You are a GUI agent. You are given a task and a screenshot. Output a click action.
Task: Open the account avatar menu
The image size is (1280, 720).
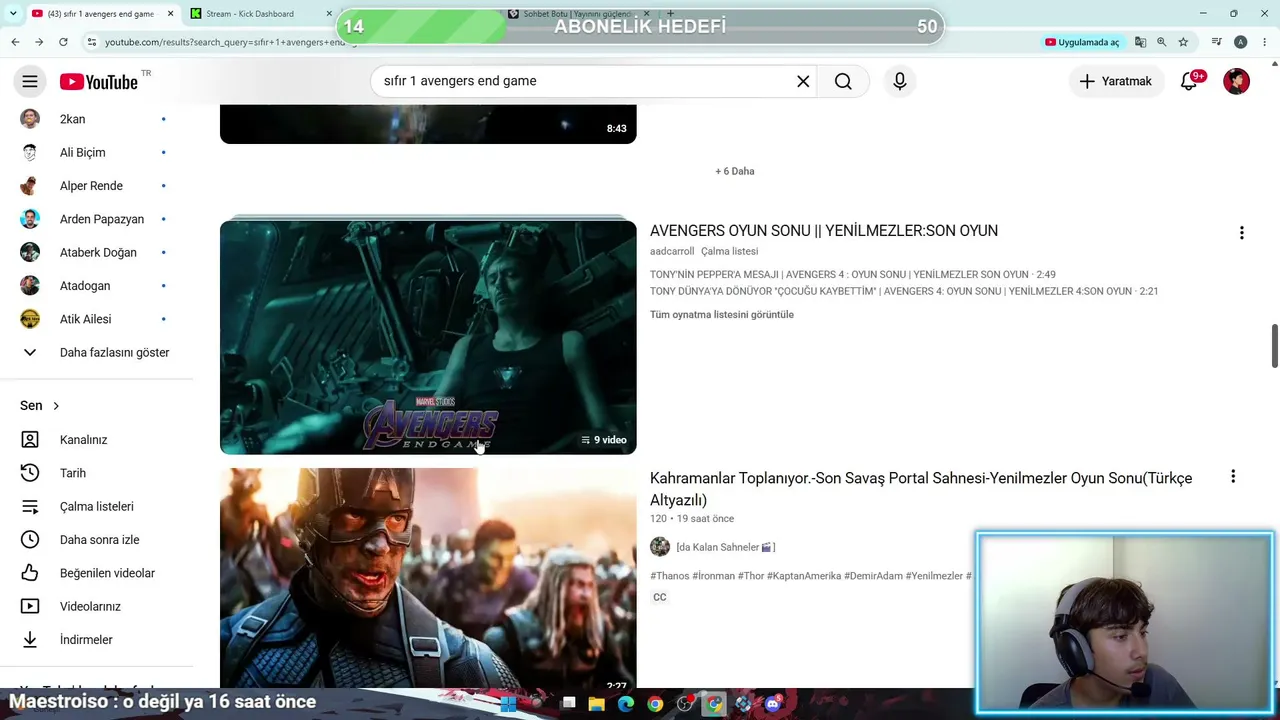coord(1236,81)
